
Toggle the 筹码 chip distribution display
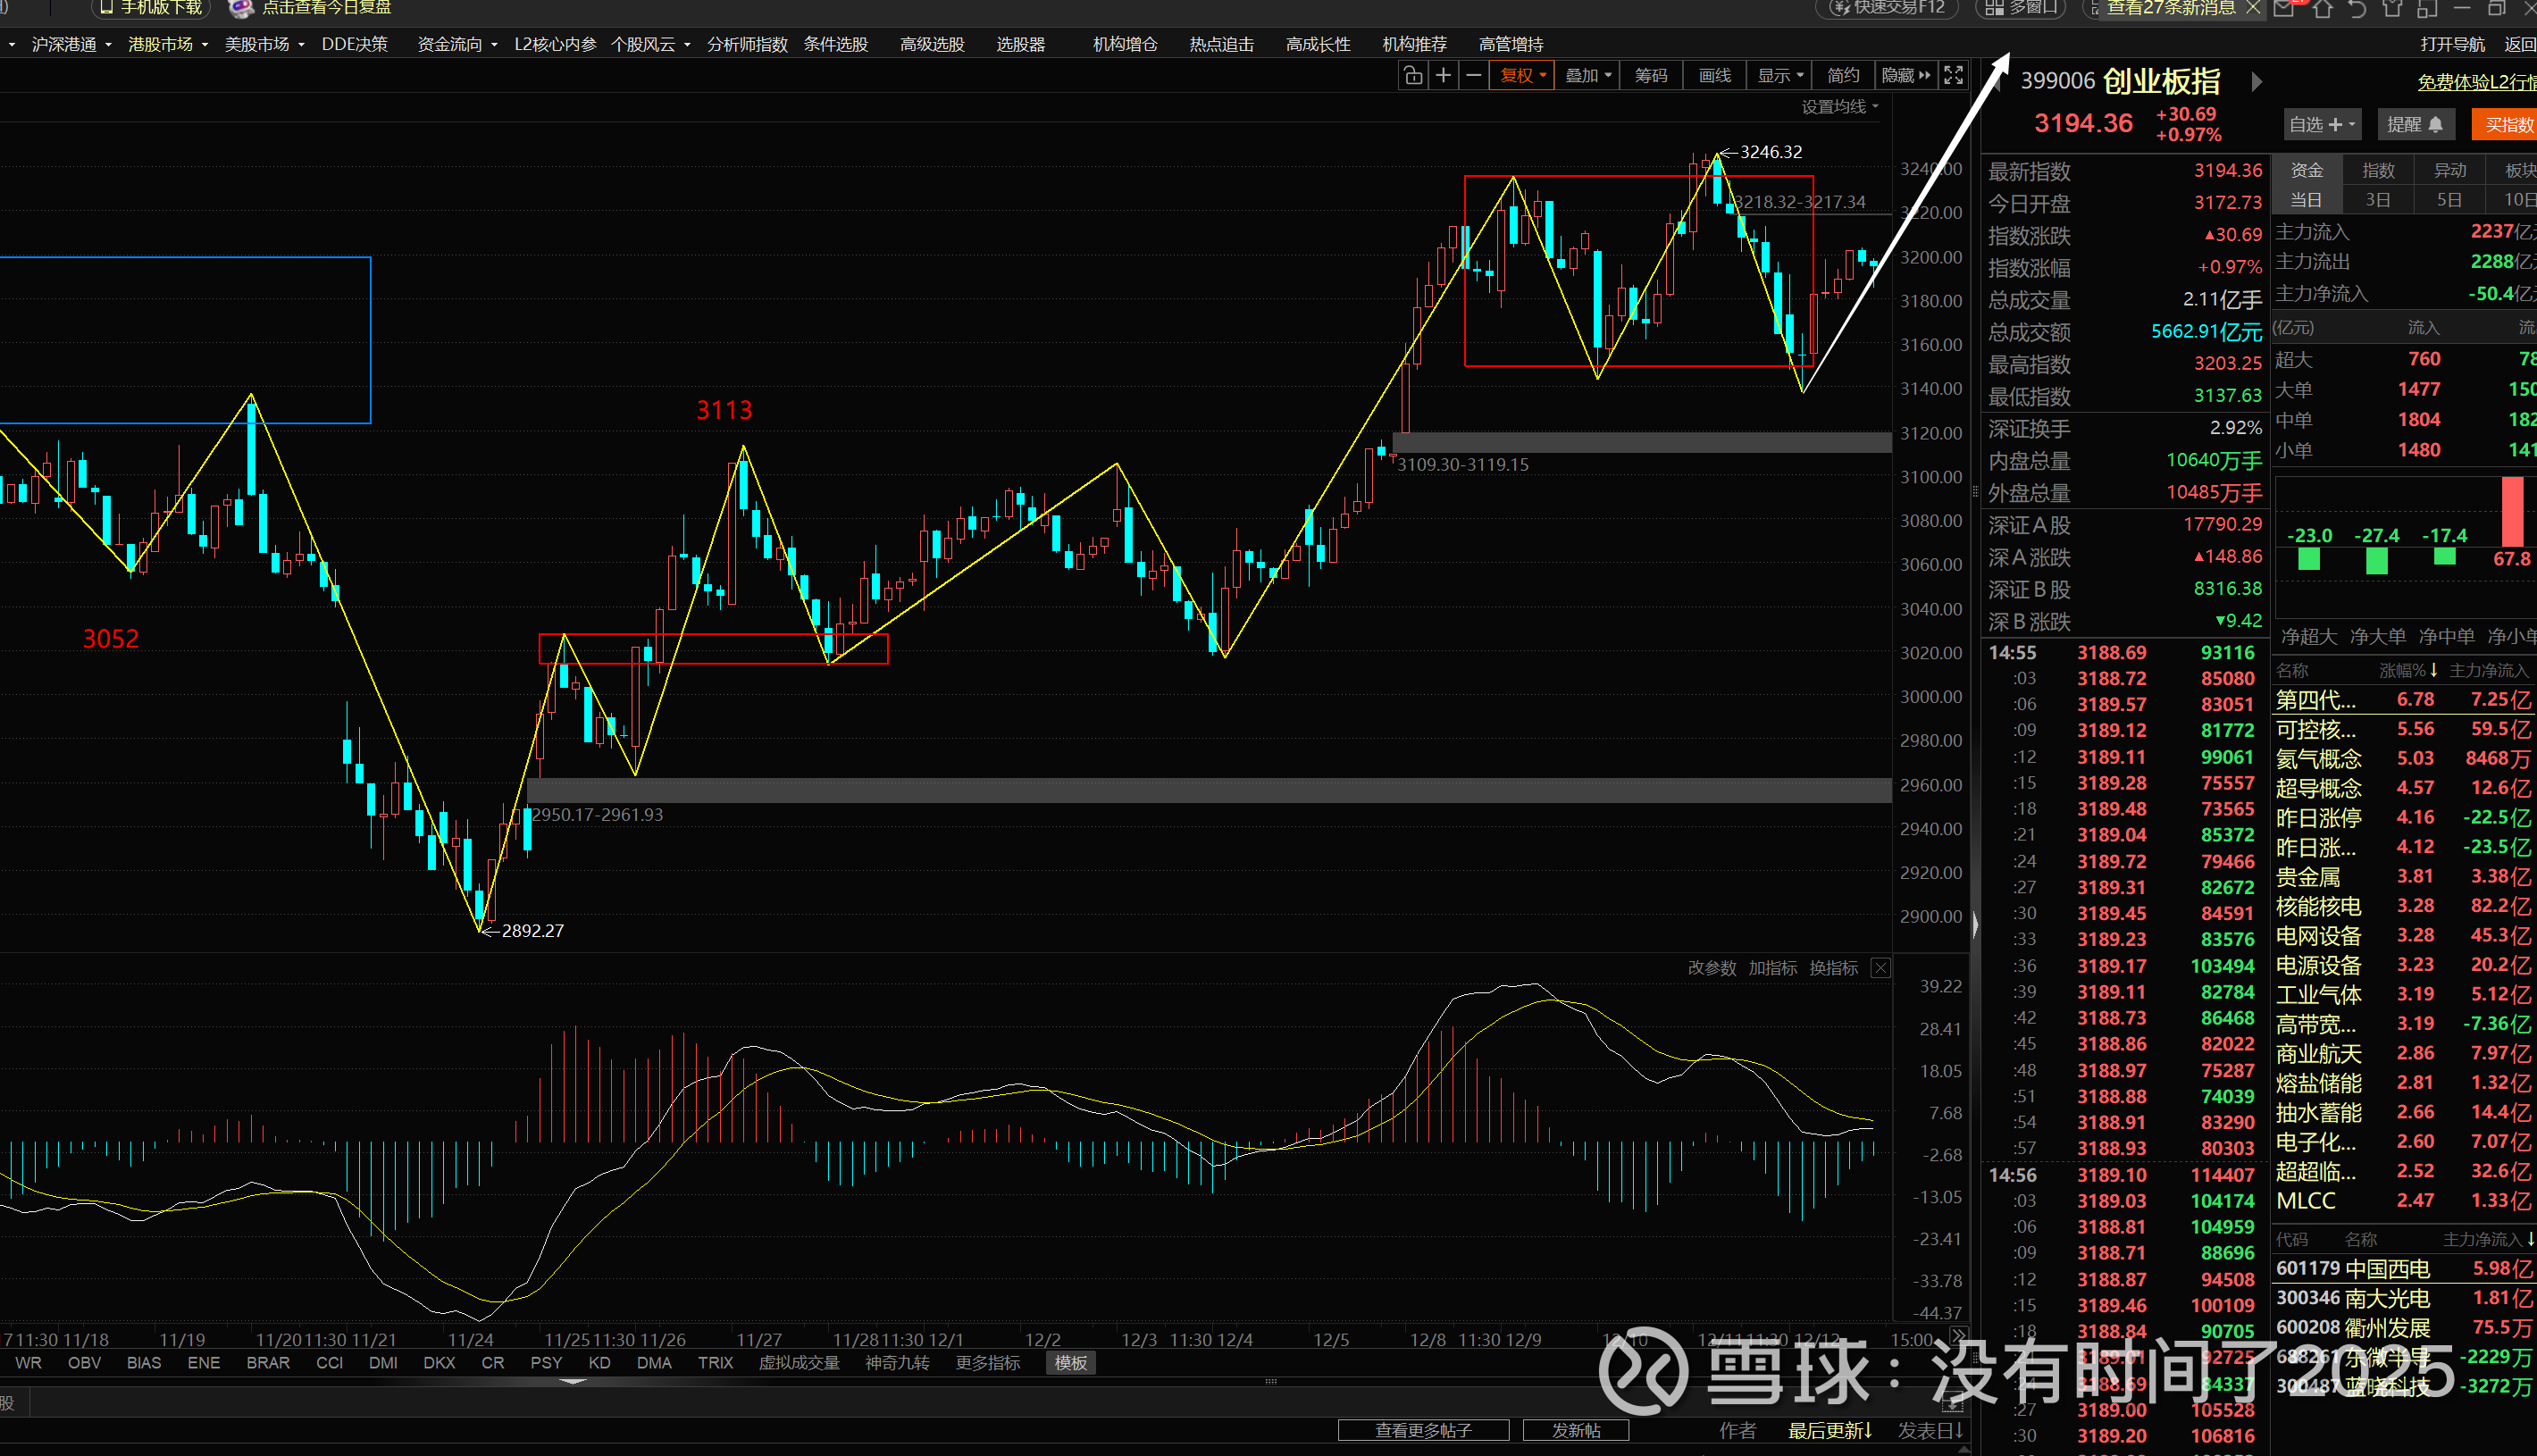(1650, 76)
